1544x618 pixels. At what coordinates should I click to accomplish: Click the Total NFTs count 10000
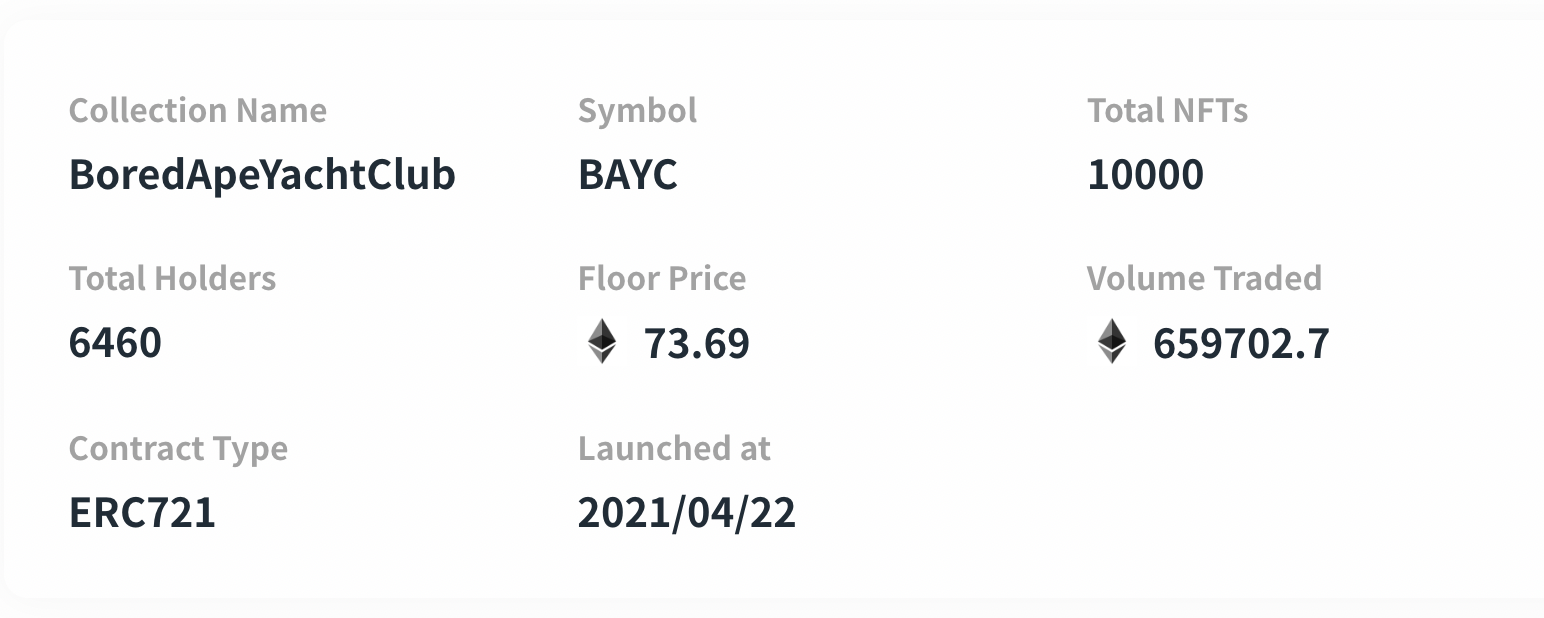1145,175
